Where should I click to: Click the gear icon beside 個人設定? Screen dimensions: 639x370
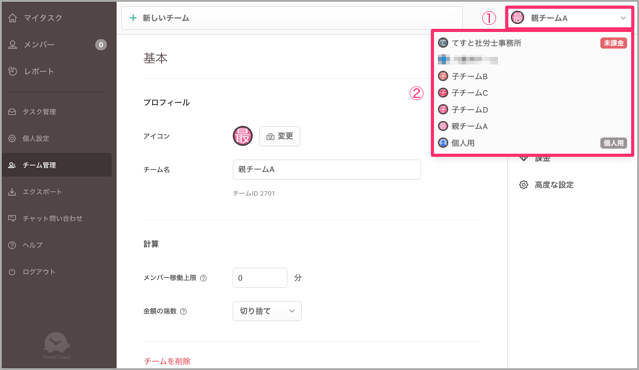point(12,139)
